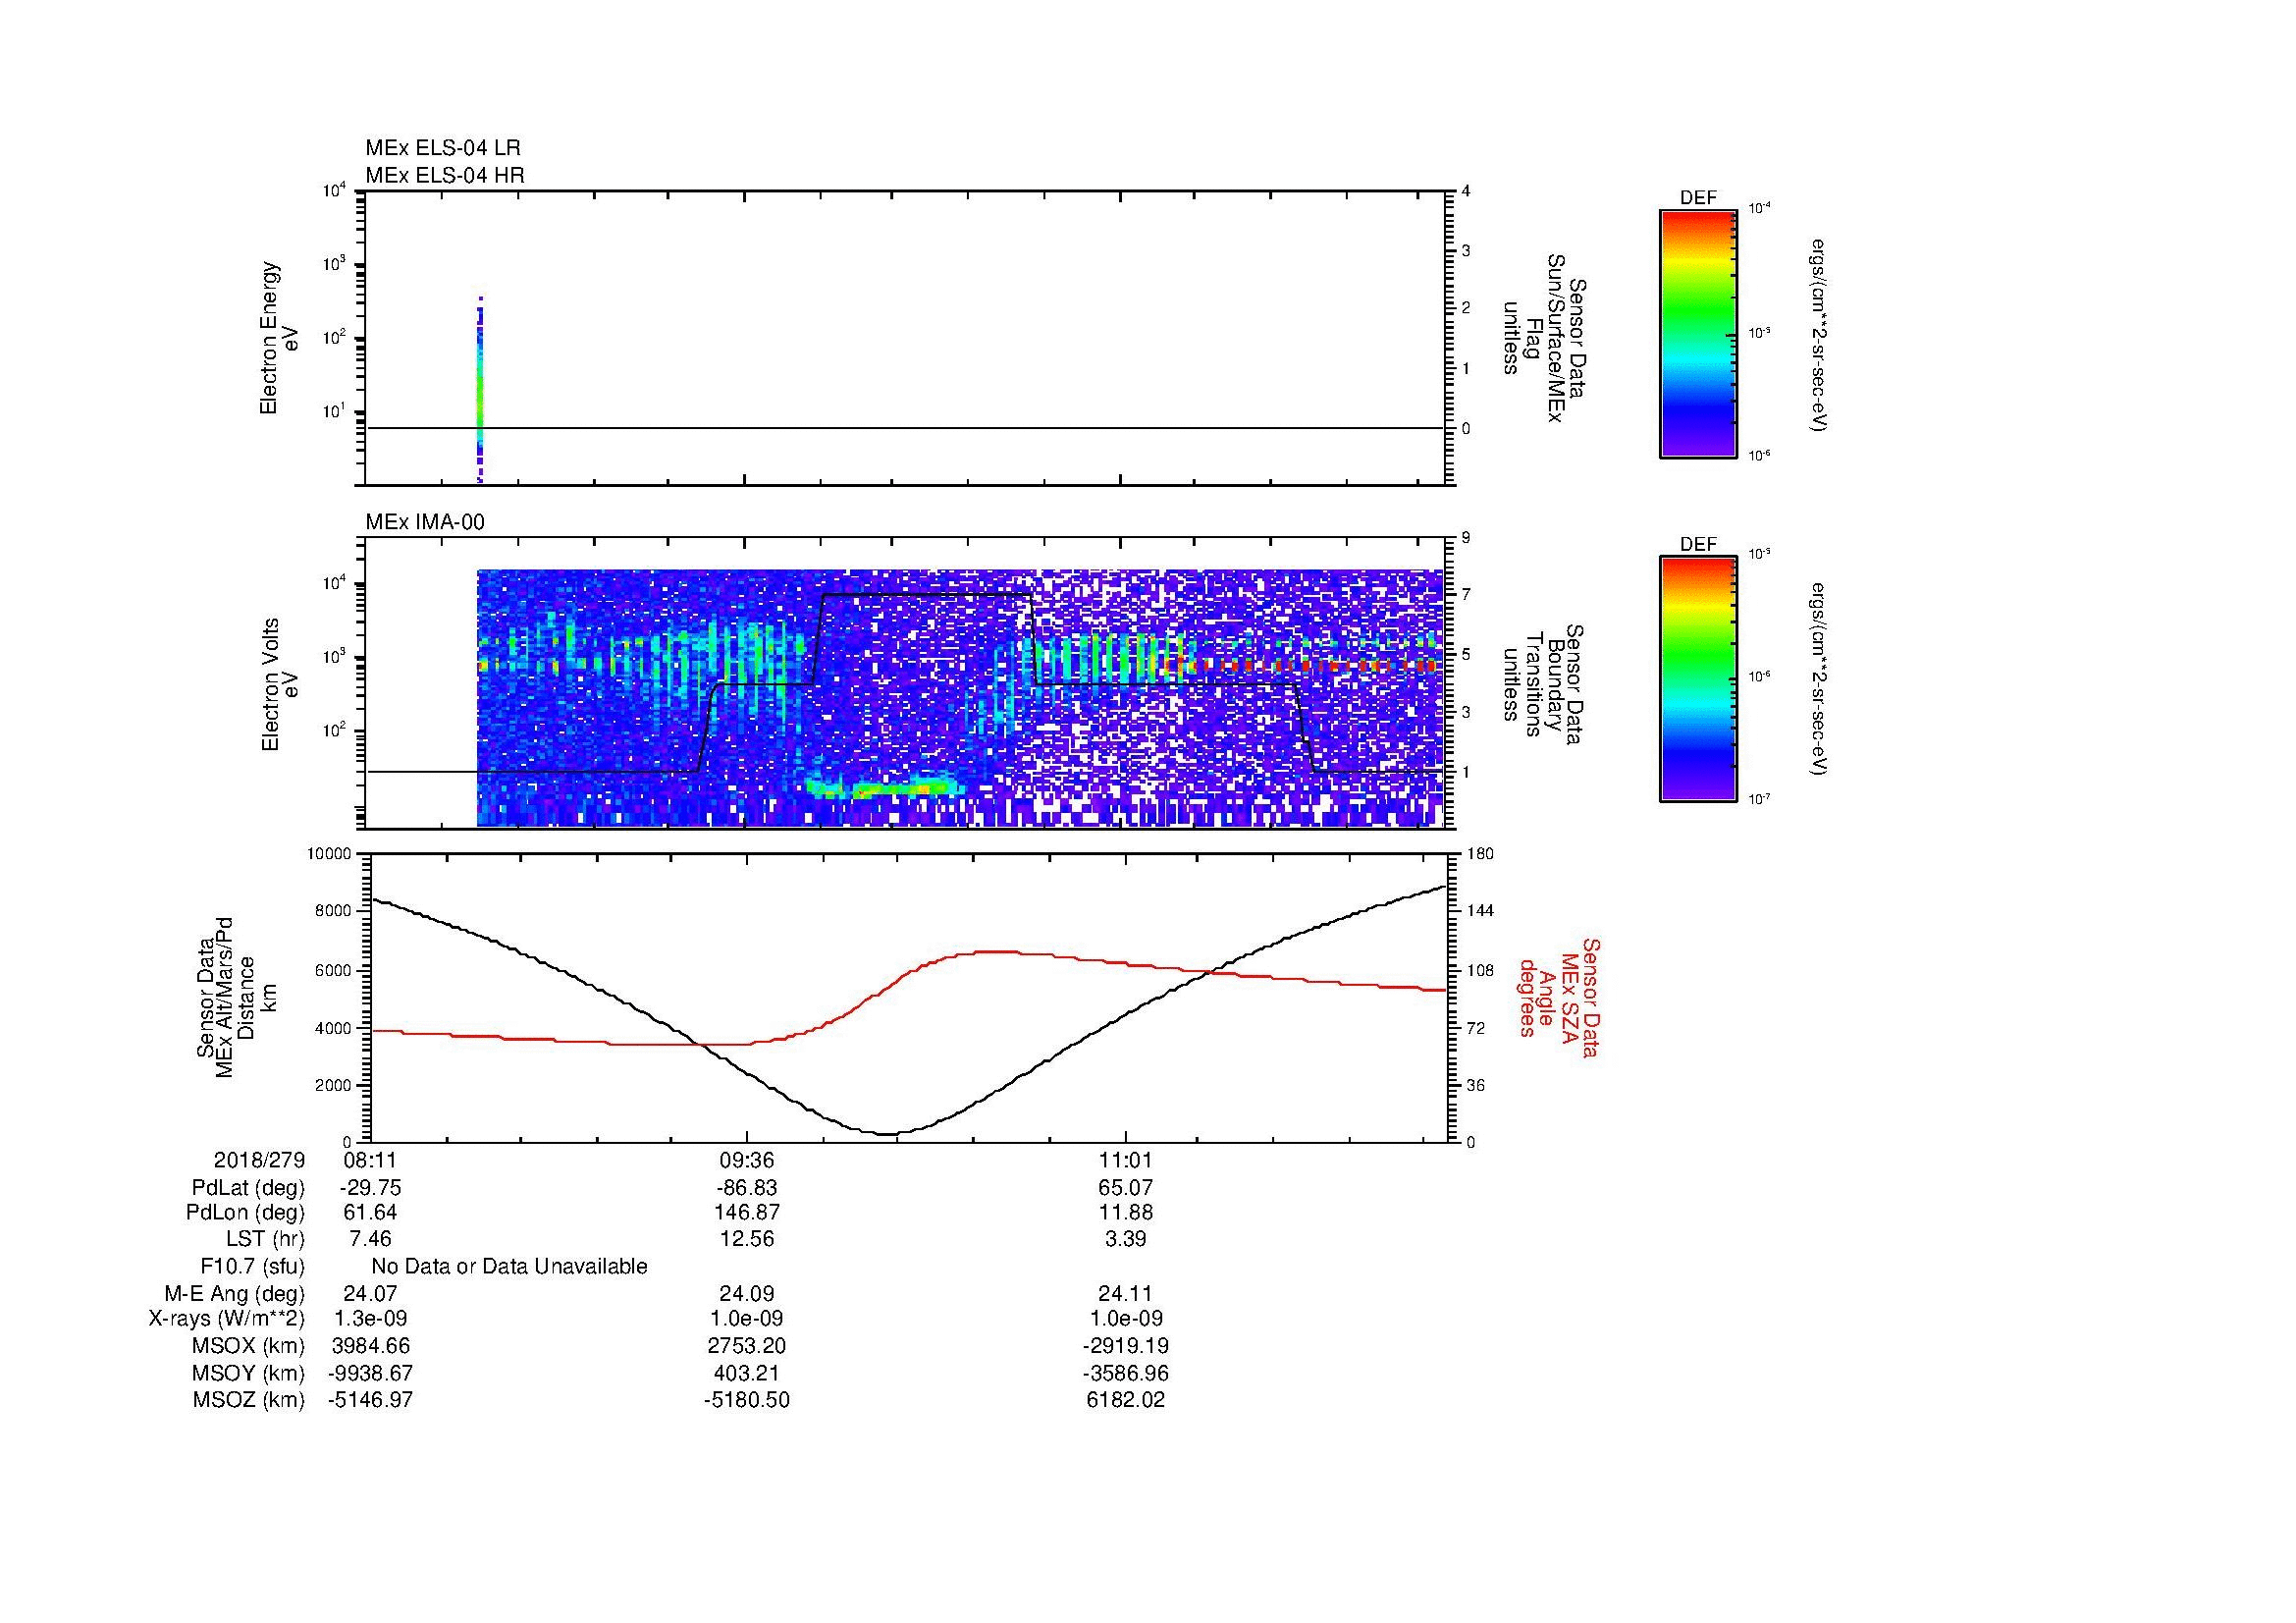The image size is (2296, 1623).
Task: Click the 'MEx ELS-04 HR' plot title
Action: pos(445,175)
